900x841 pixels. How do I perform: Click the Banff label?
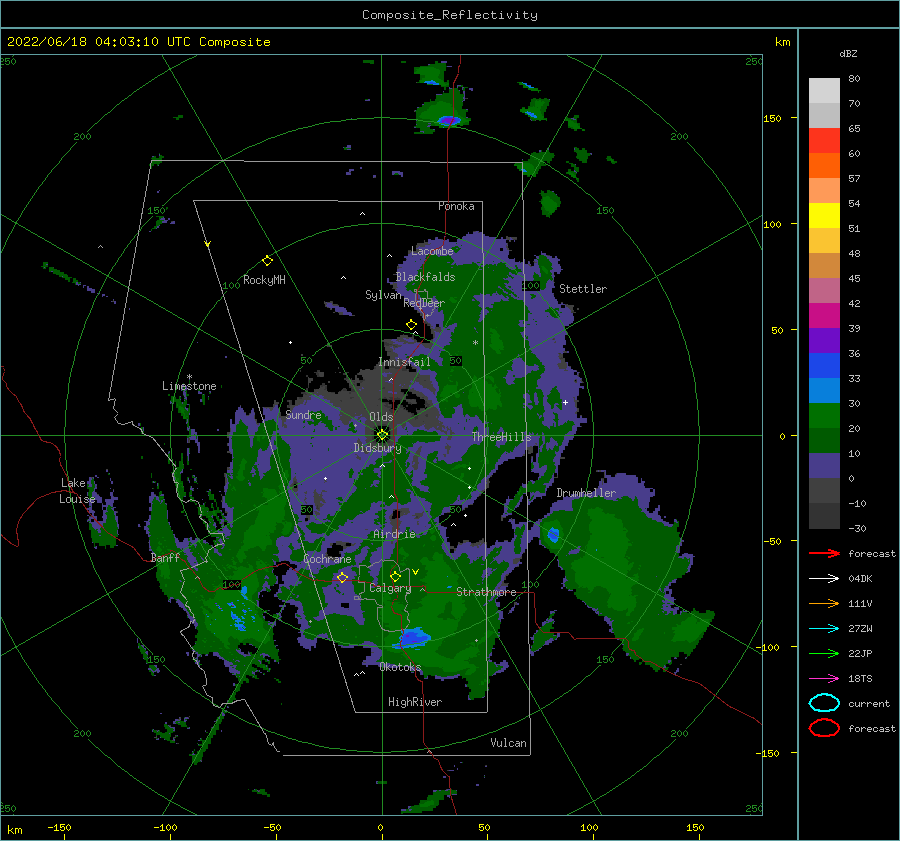point(165,557)
